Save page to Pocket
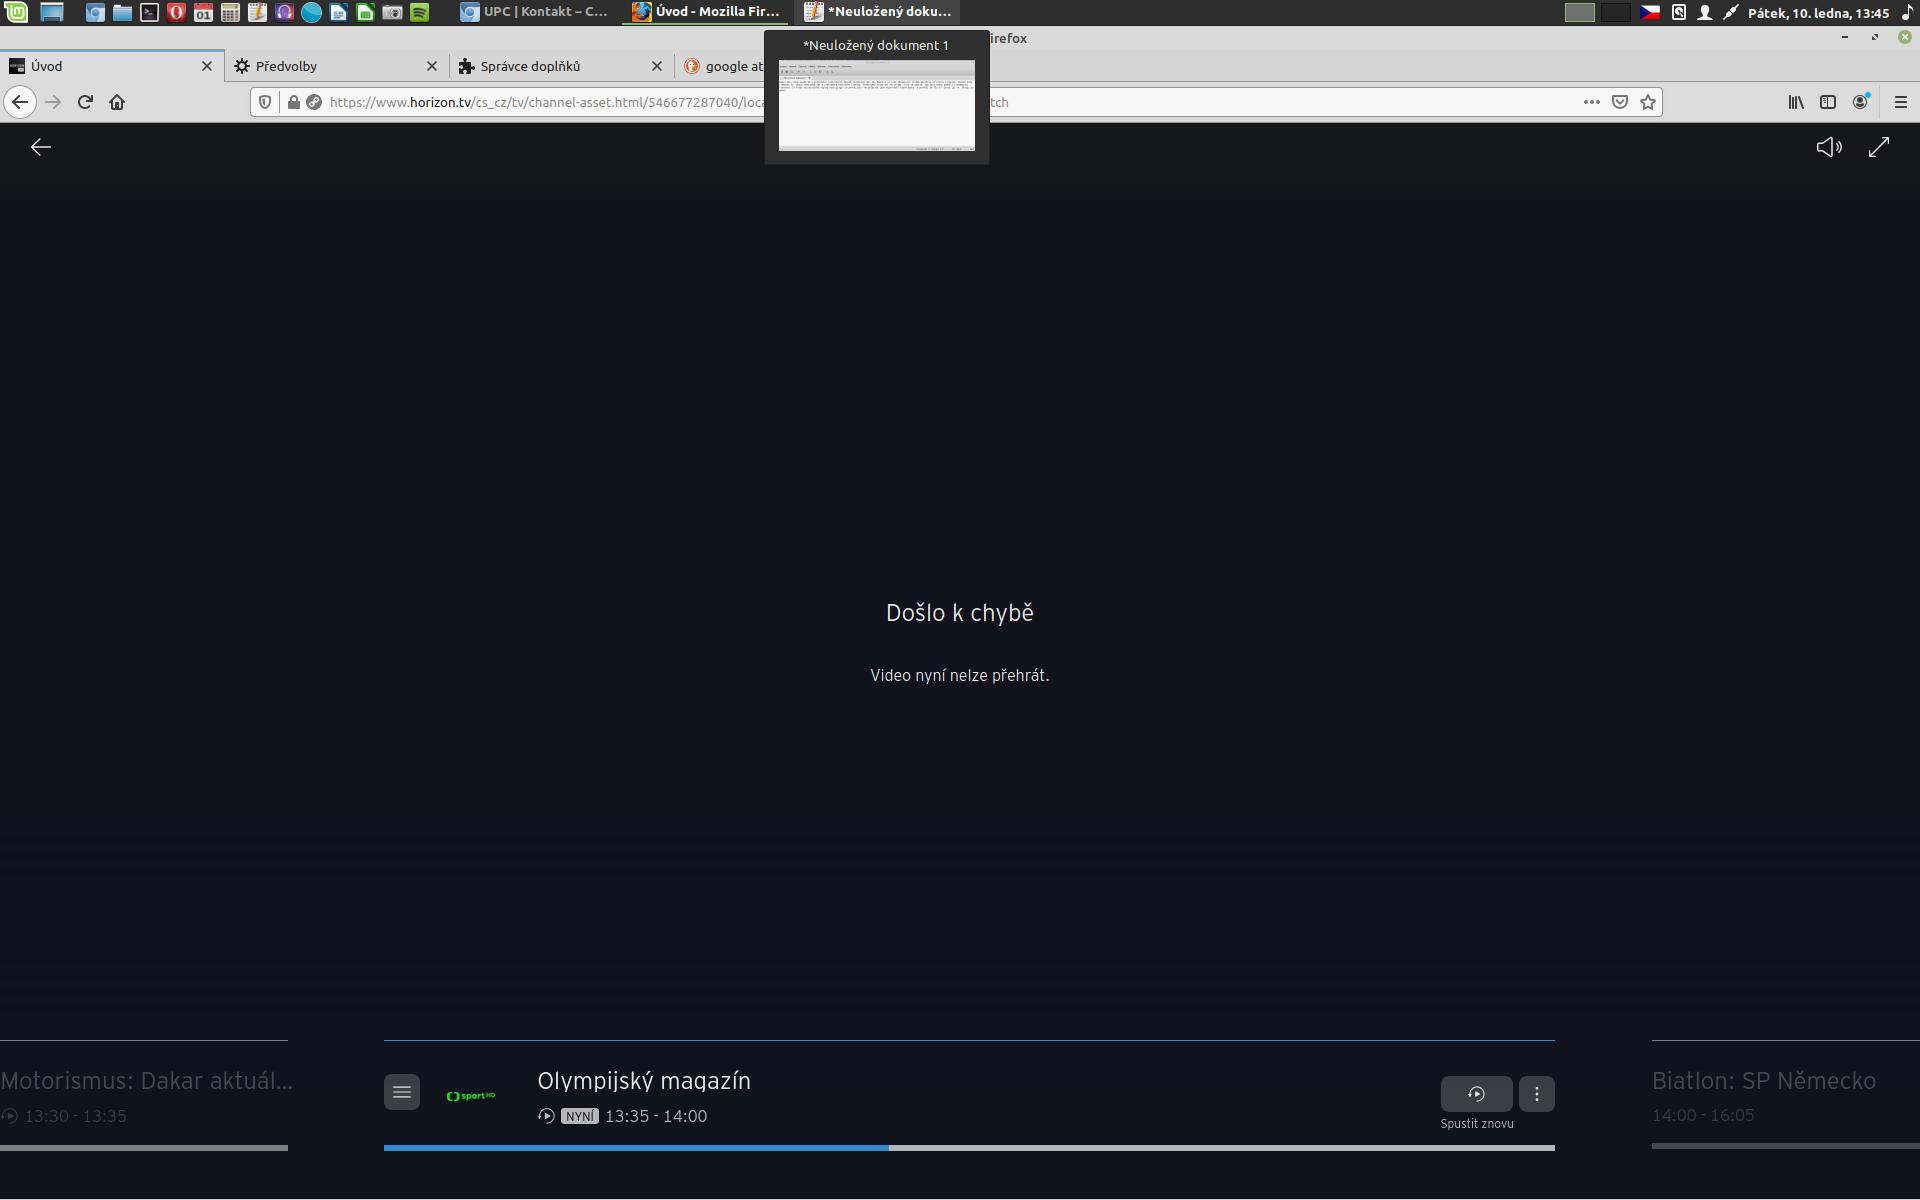This screenshot has width=1920, height=1200. pyautogui.click(x=1620, y=102)
